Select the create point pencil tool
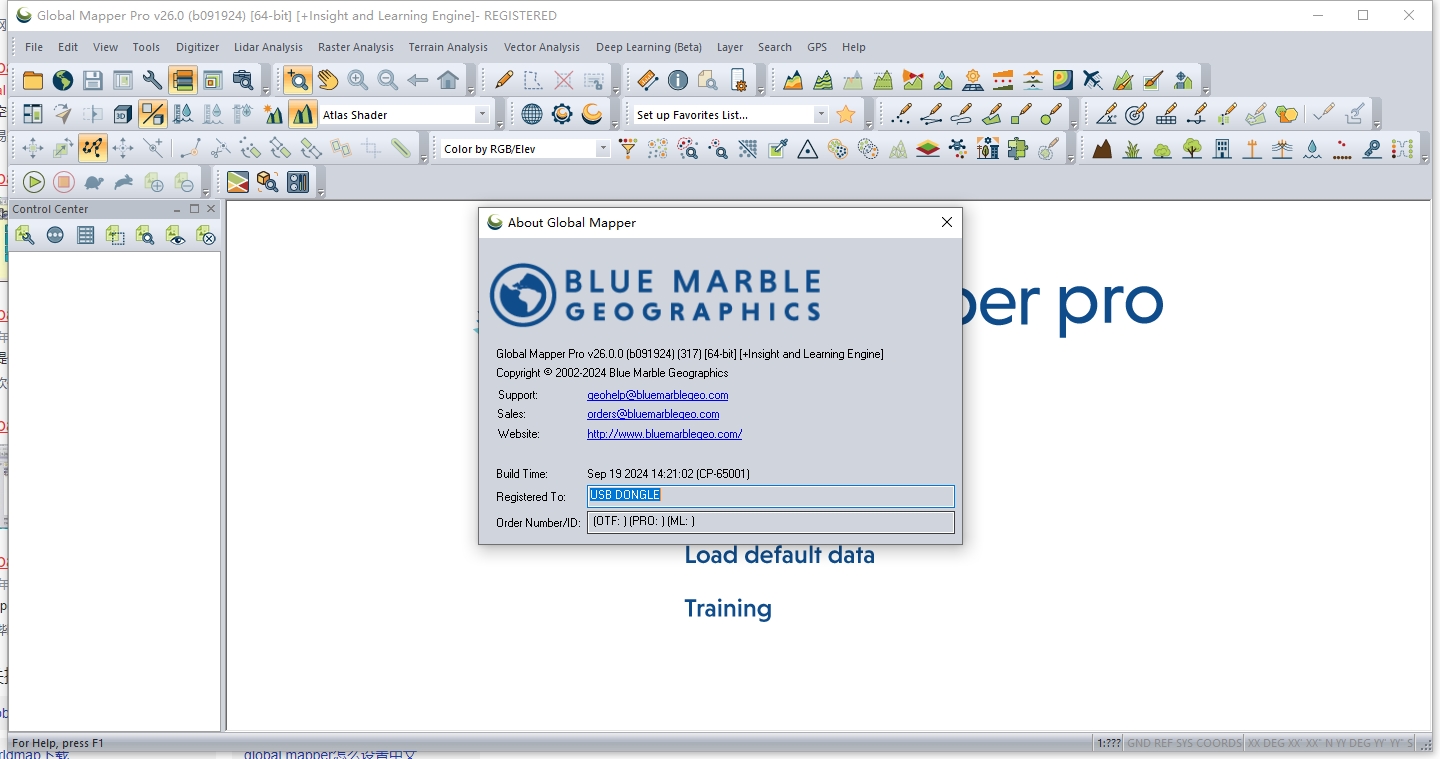The image size is (1440, 759). (901, 115)
